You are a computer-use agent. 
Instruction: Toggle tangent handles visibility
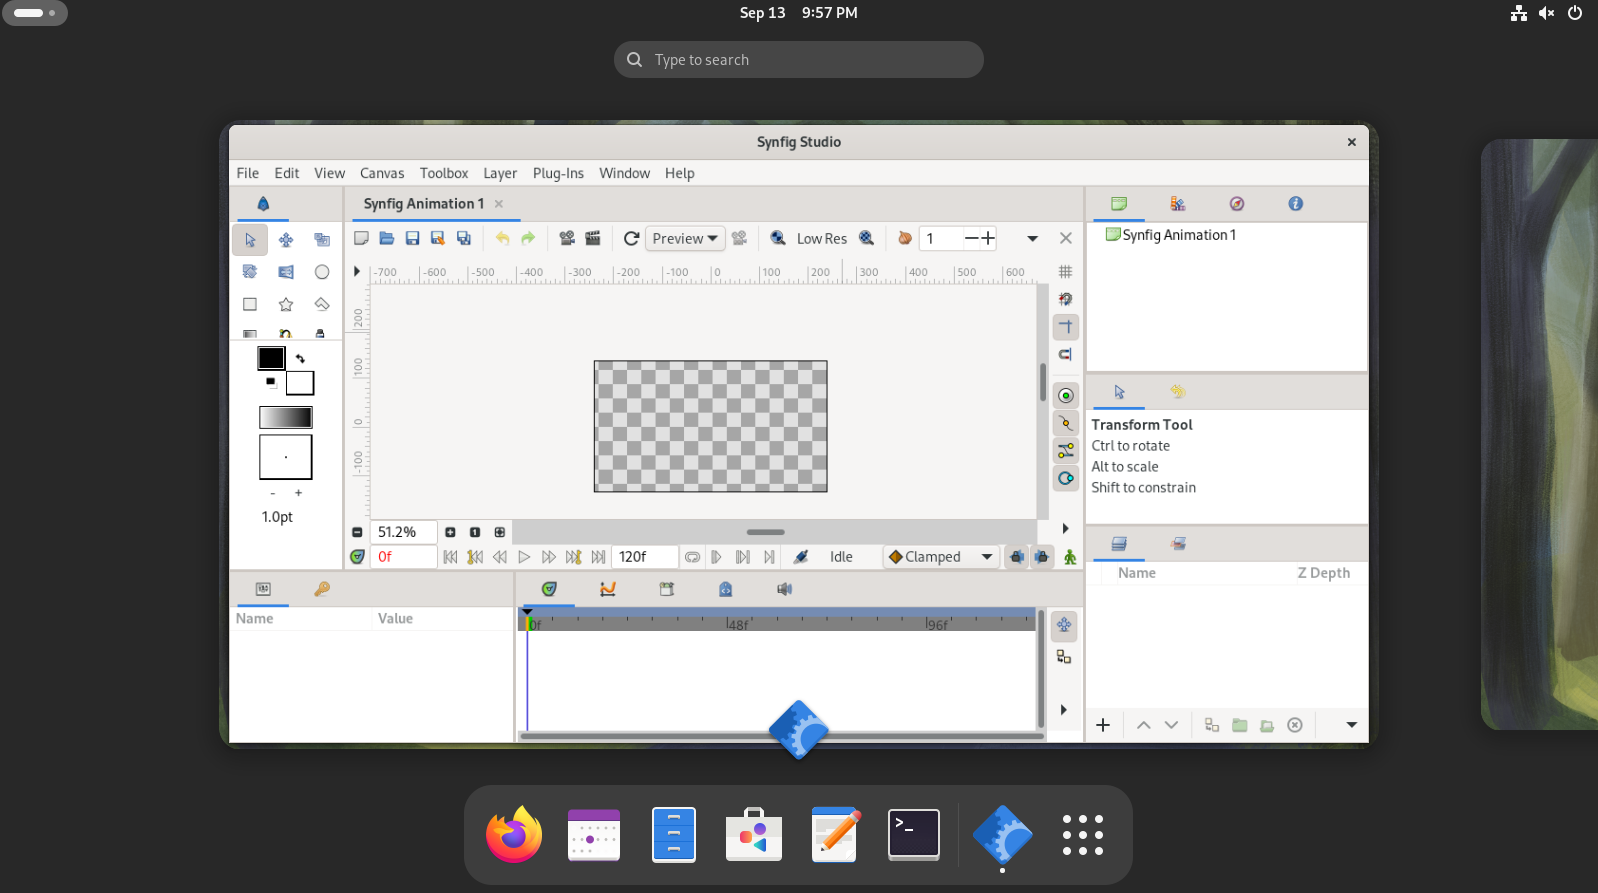click(x=1066, y=451)
